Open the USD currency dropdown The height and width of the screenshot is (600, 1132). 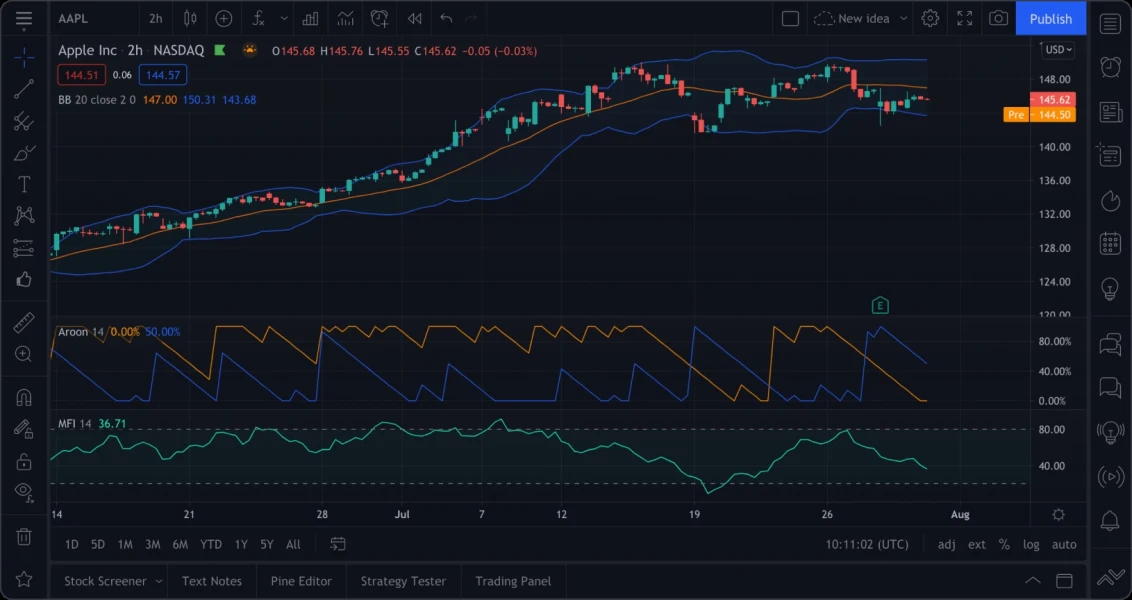[x=1057, y=49]
